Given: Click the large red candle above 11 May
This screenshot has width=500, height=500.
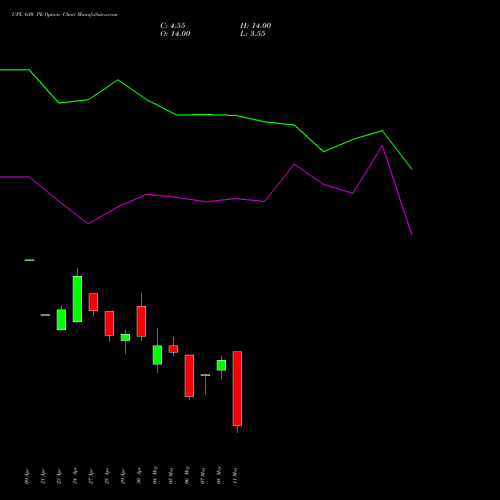Looking at the screenshot, I should (237, 388).
